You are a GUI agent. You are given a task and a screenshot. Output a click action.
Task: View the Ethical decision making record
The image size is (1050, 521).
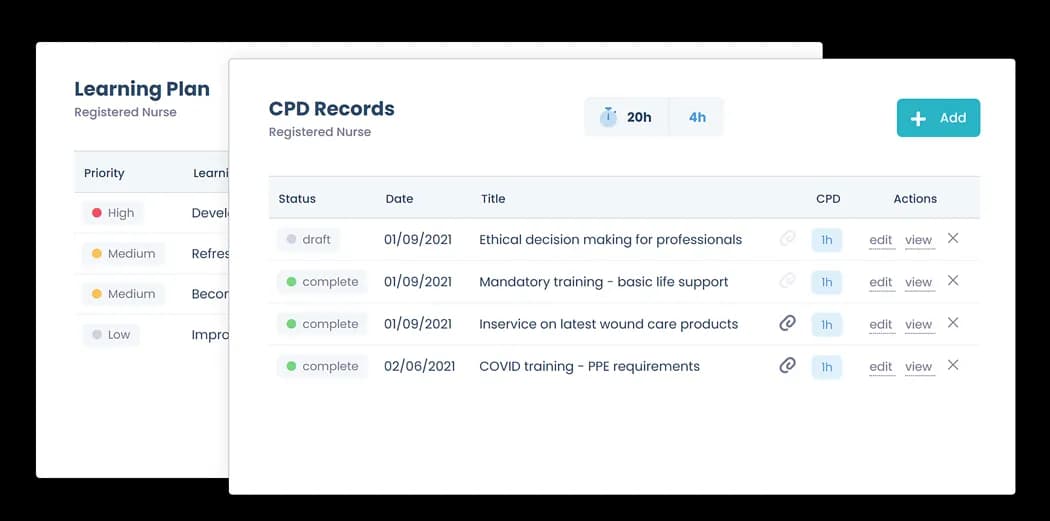(x=919, y=240)
